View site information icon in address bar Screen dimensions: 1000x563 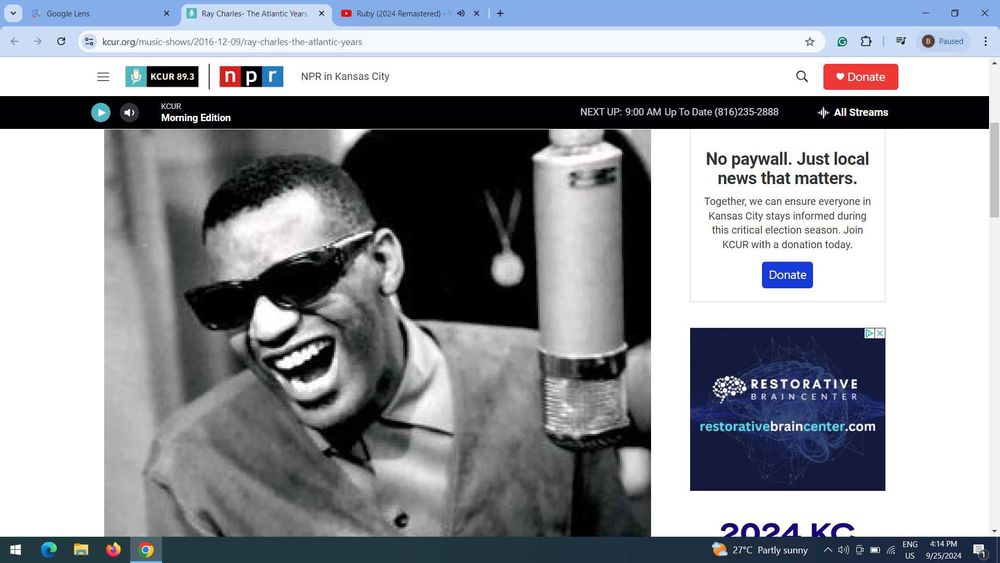click(89, 41)
